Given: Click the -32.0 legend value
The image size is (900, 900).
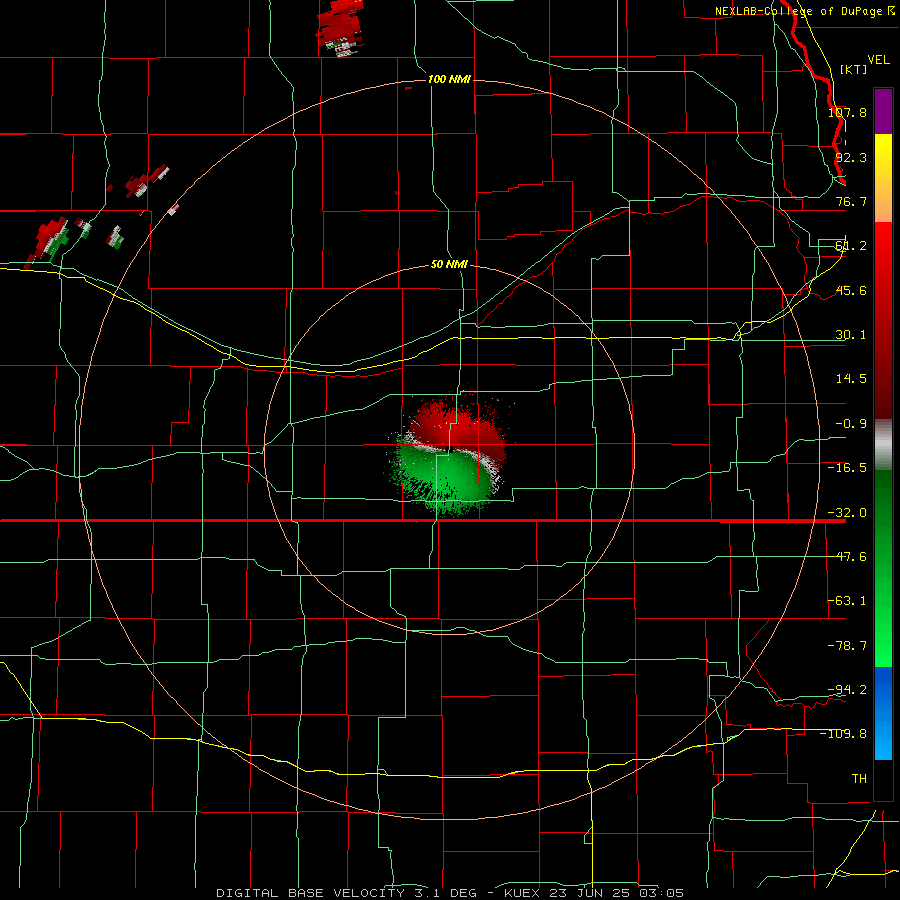Looking at the screenshot, I should [x=847, y=513].
